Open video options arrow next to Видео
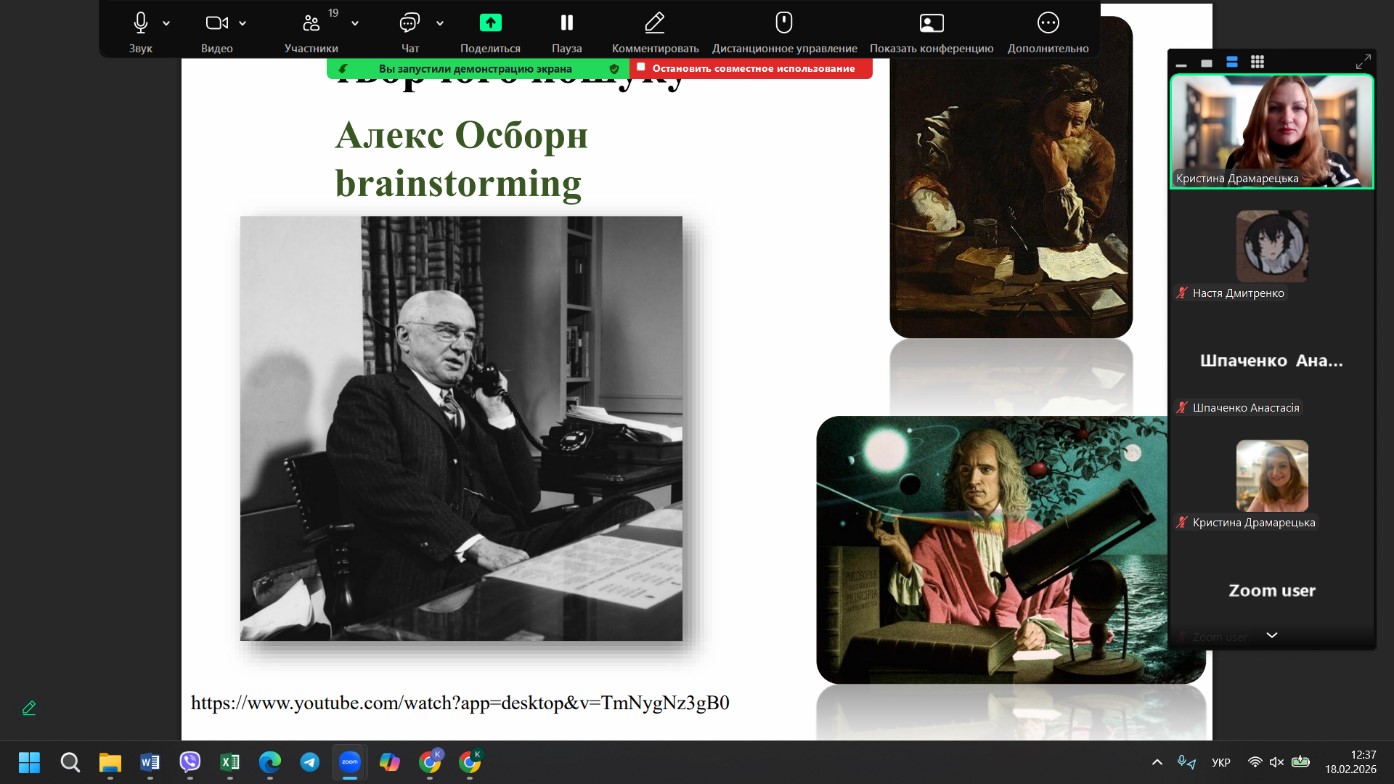This screenshot has width=1394, height=784. pyautogui.click(x=243, y=23)
